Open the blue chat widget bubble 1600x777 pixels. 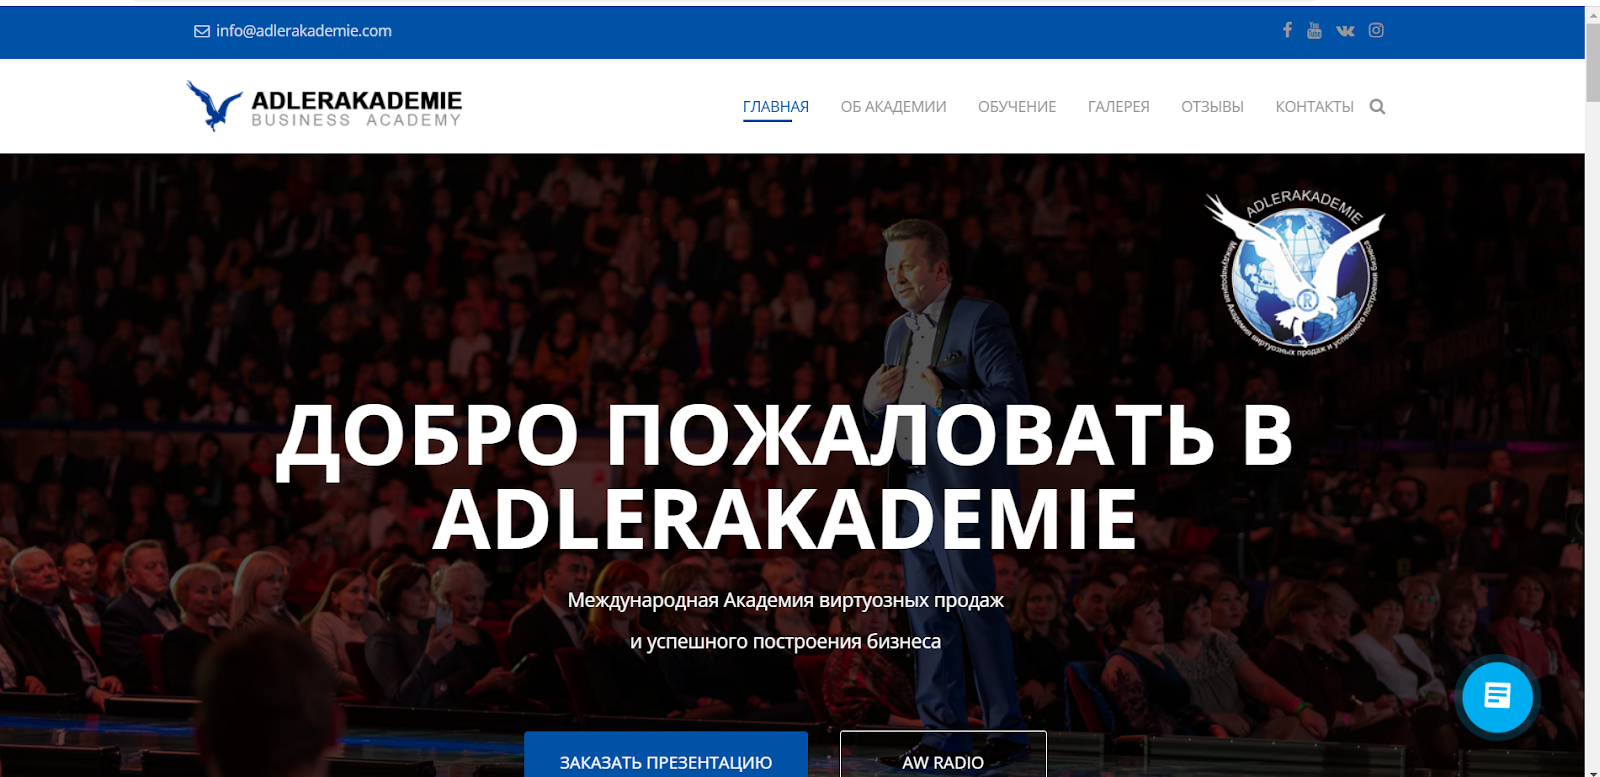(x=1497, y=696)
